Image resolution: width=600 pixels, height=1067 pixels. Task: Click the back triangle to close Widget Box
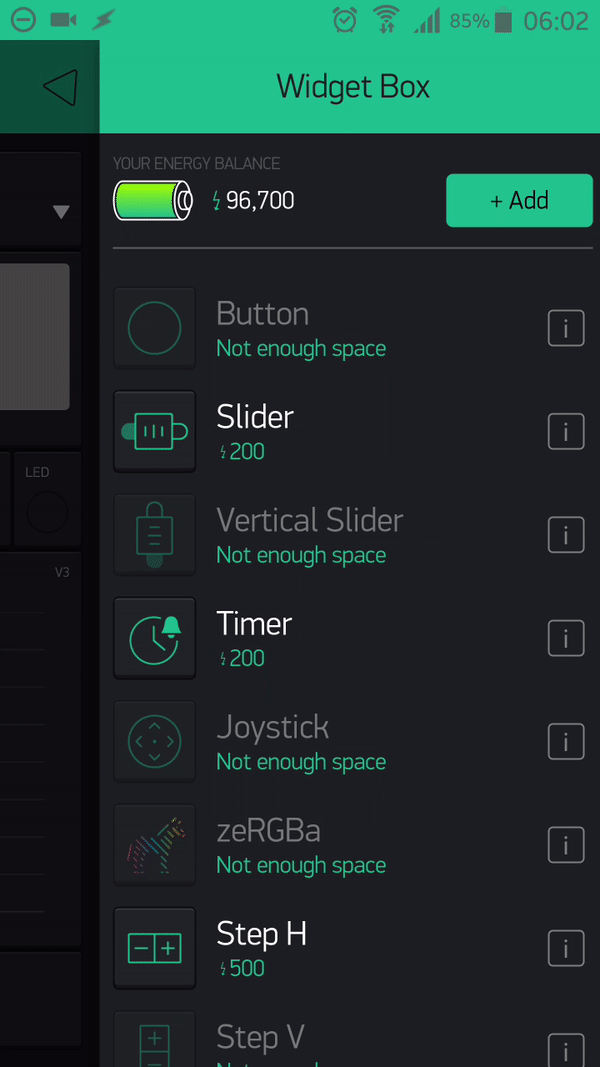point(60,87)
